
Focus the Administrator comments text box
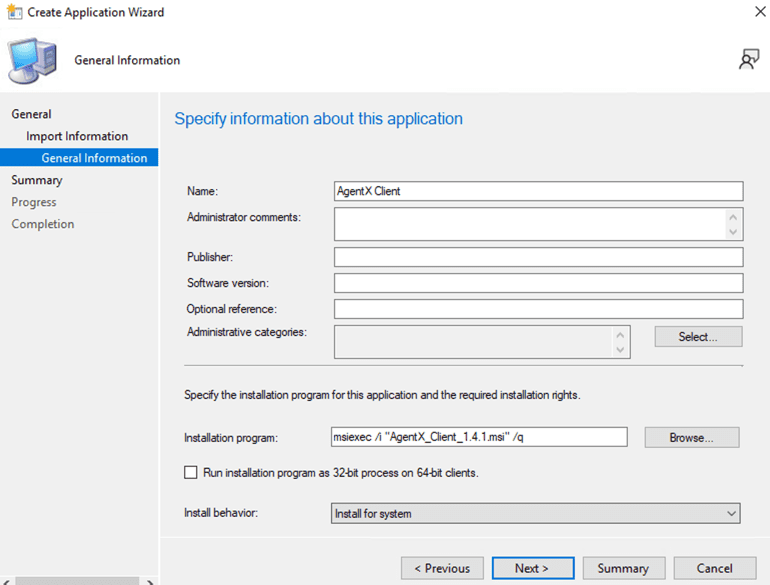pyautogui.click(x=539, y=224)
